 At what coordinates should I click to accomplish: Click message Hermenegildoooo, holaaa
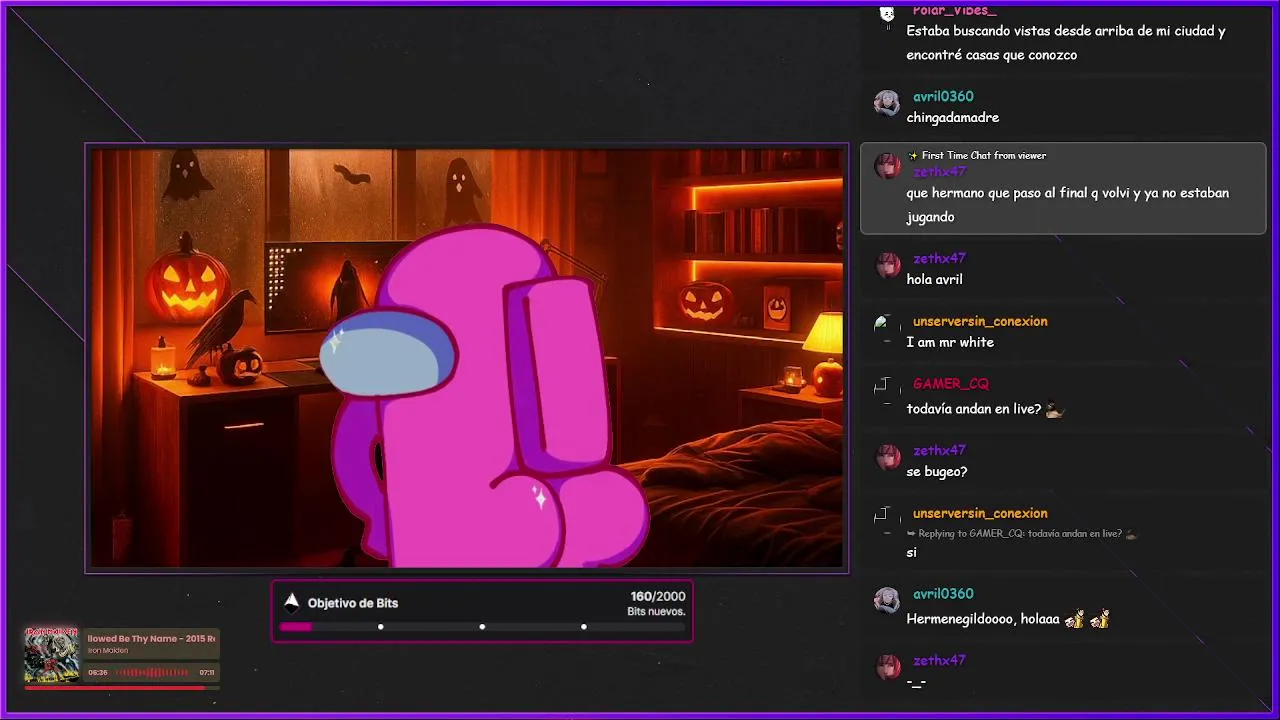tap(983, 619)
